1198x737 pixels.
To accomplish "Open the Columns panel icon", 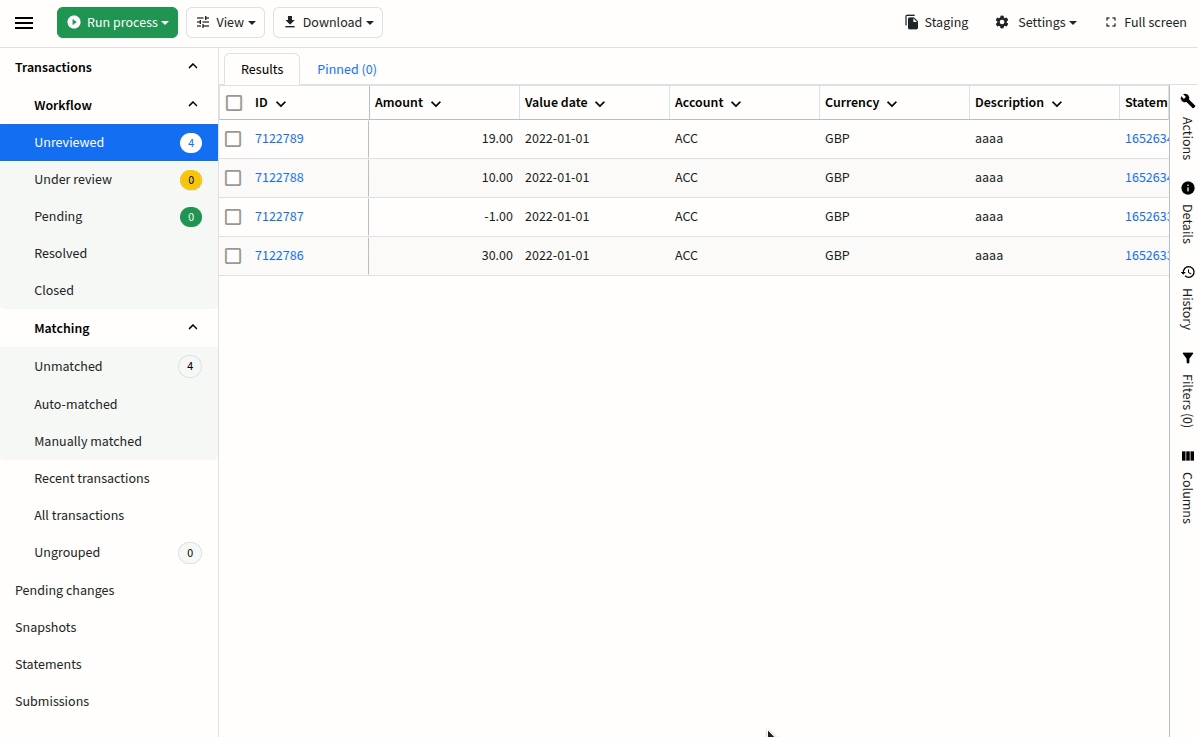I will (1187, 456).
